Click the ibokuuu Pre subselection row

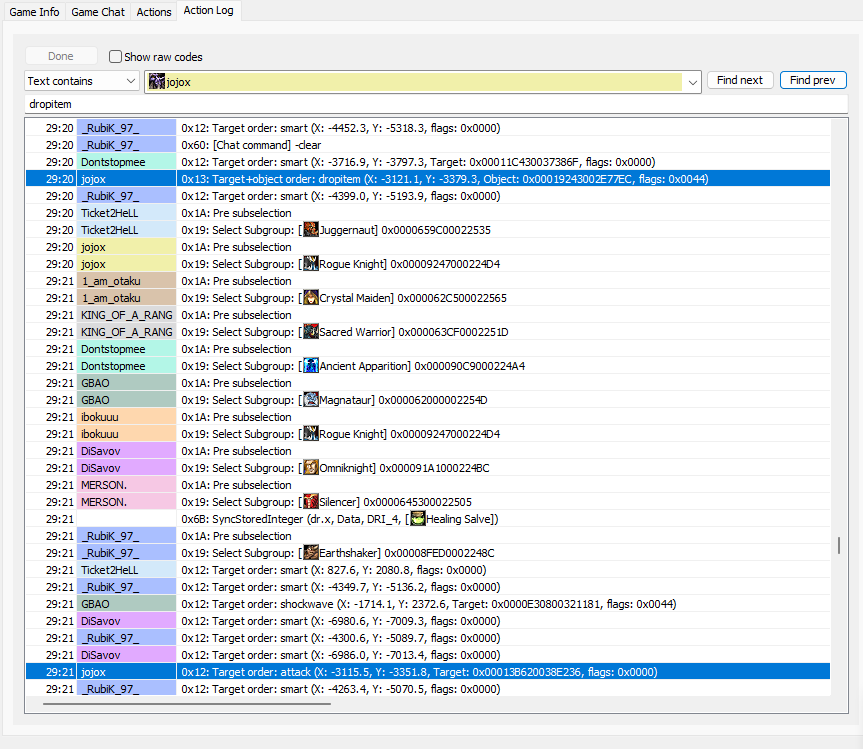428,417
